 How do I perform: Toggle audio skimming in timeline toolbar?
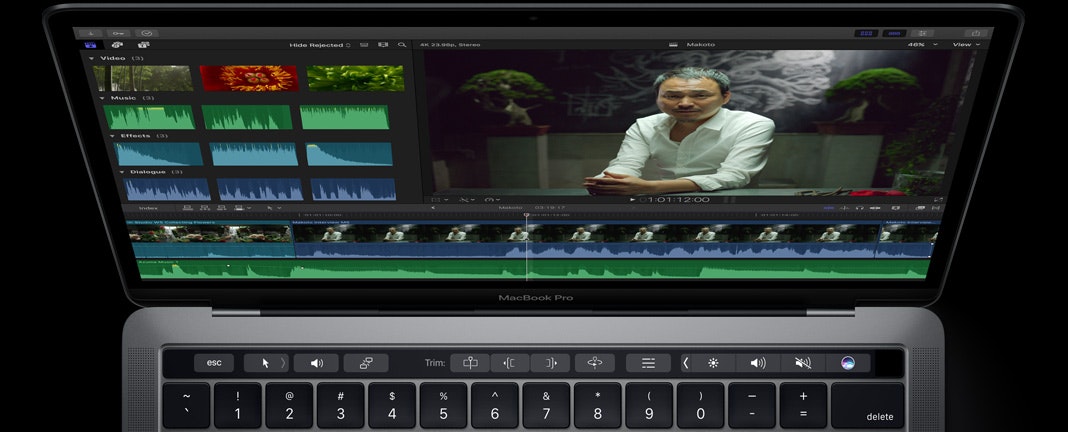845,208
